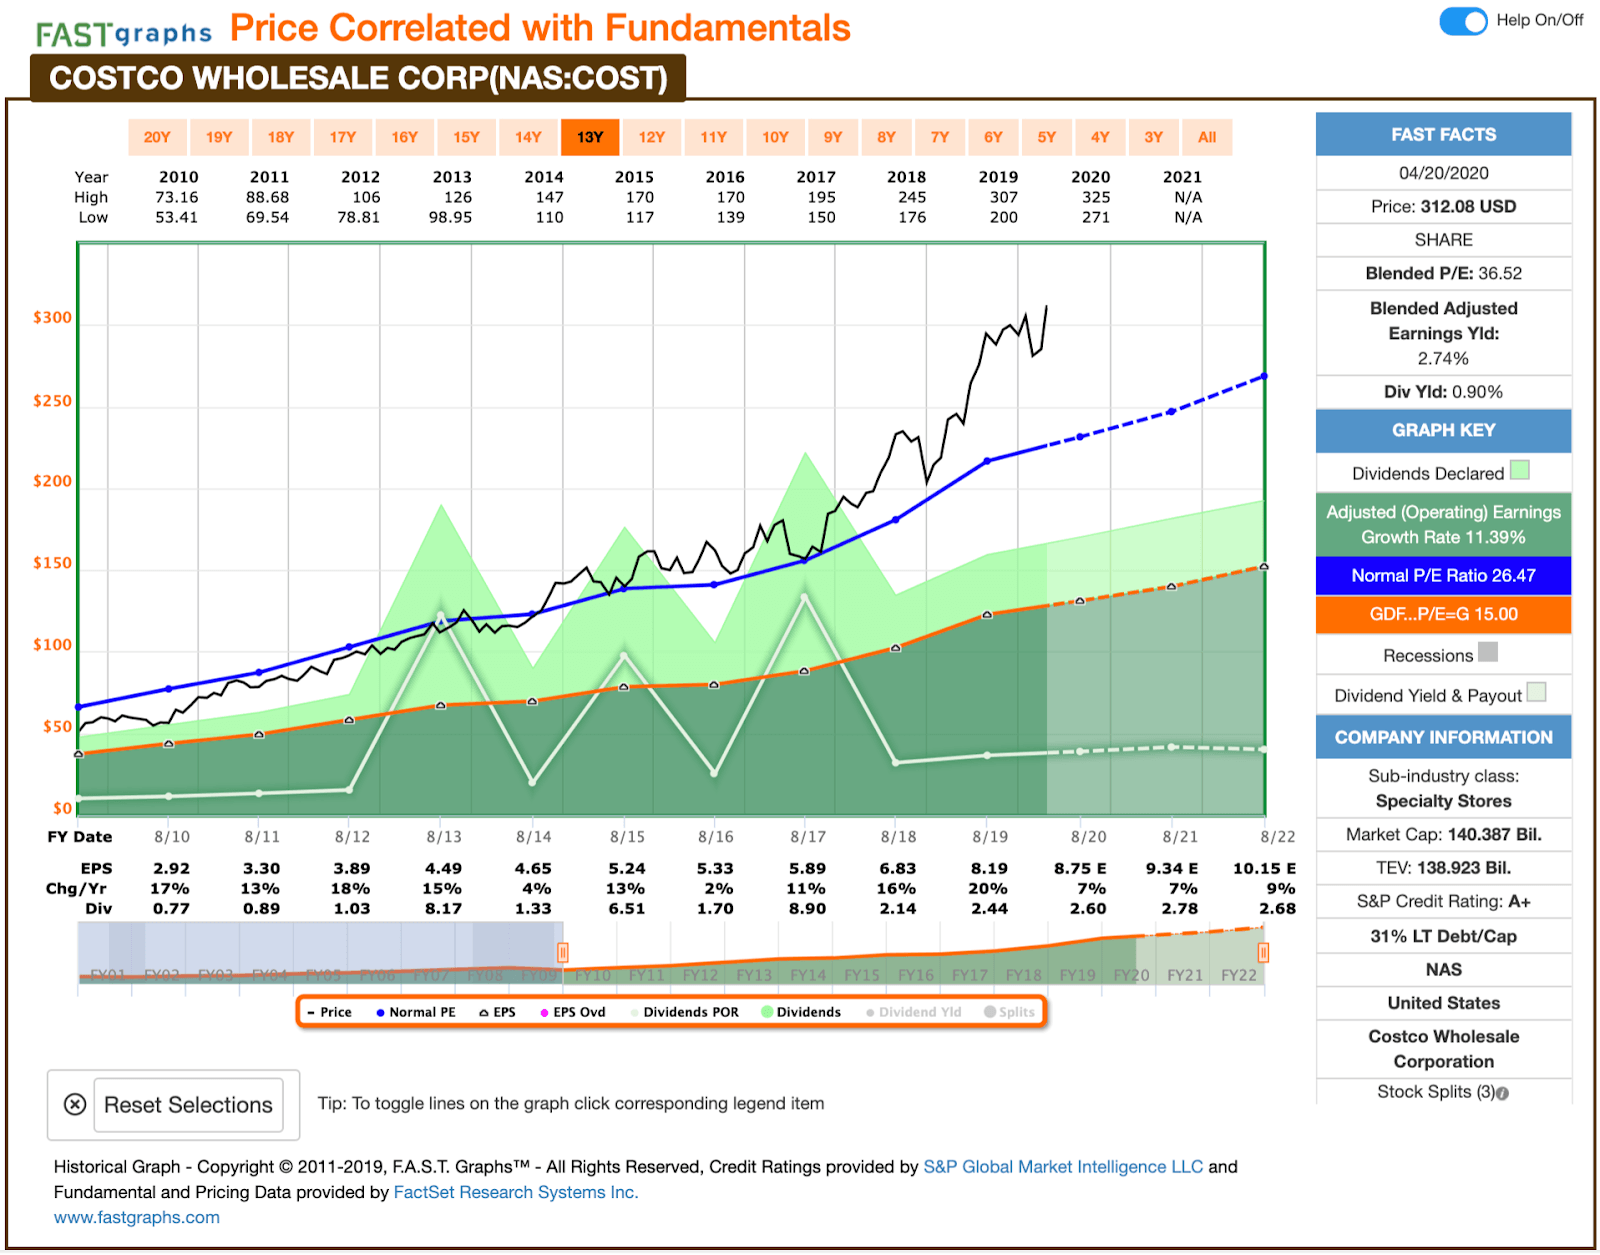Open S&P Global Market Intelligence LLC link
The width and height of the screenshot is (1600, 1255).
coord(1063,1167)
